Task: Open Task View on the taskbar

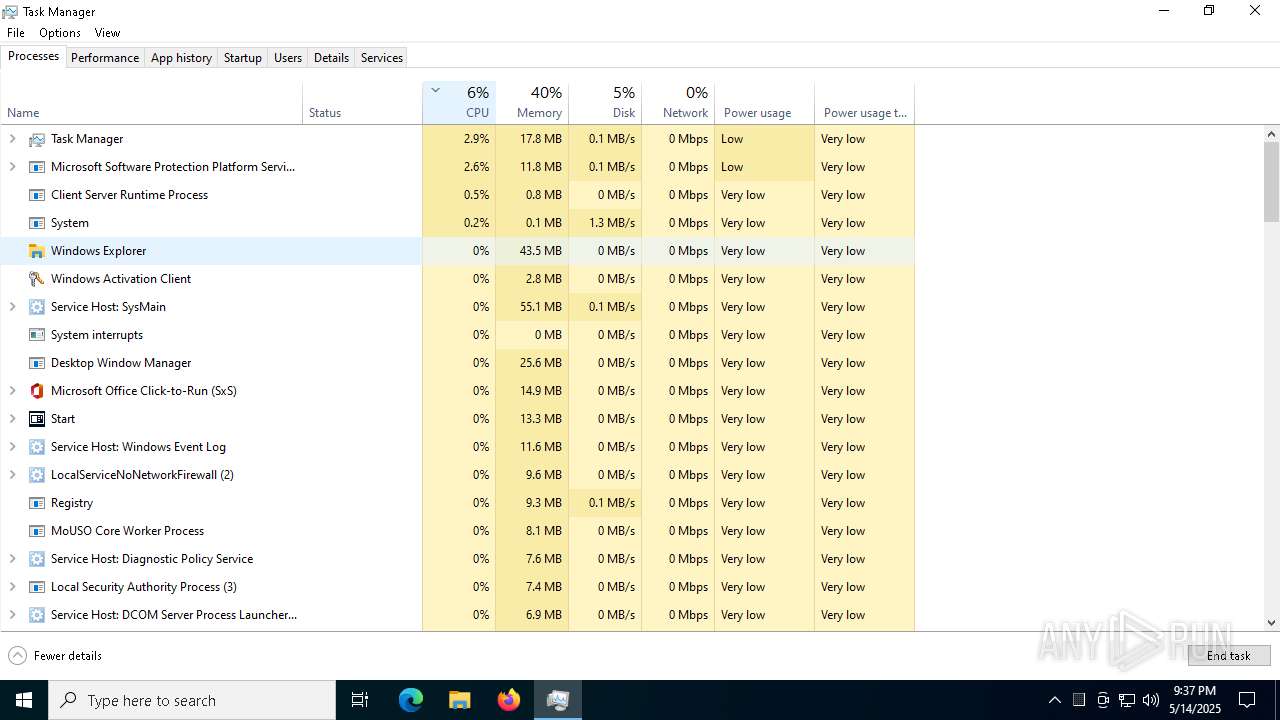Action: click(360, 700)
